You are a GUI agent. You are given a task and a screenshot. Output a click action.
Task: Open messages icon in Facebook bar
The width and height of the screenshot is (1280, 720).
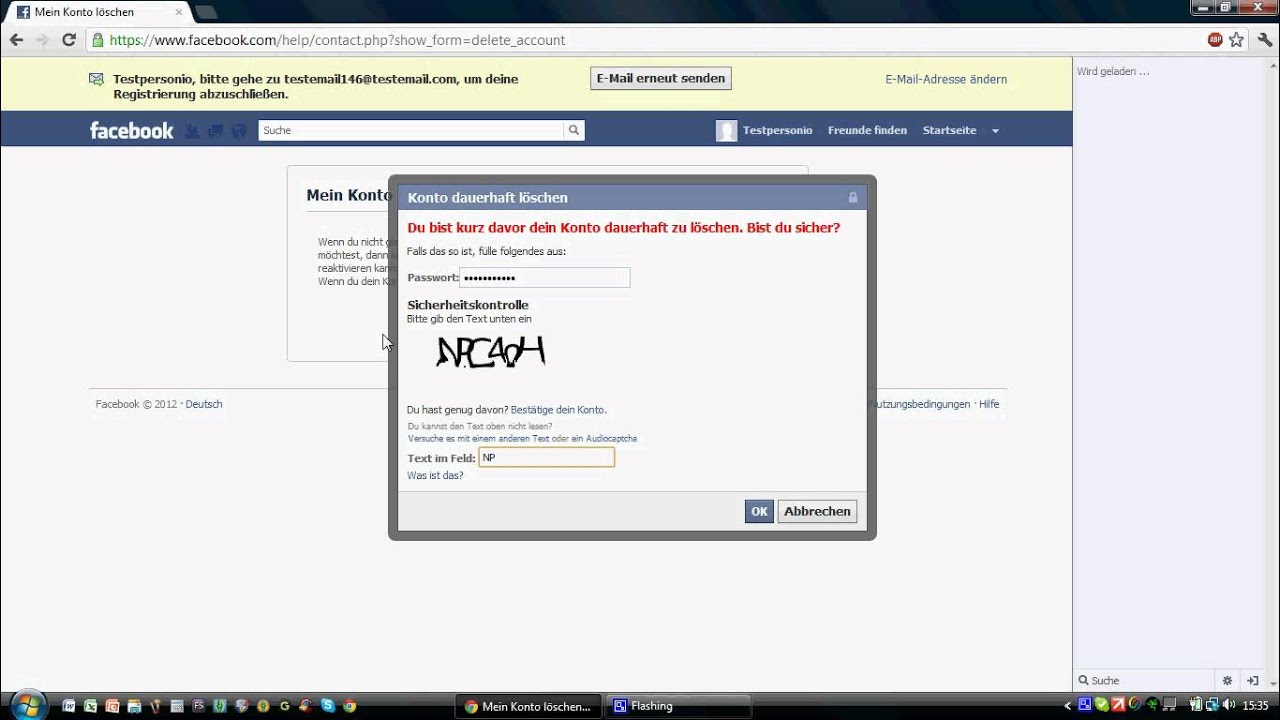pyautogui.click(x=215, y=131)
